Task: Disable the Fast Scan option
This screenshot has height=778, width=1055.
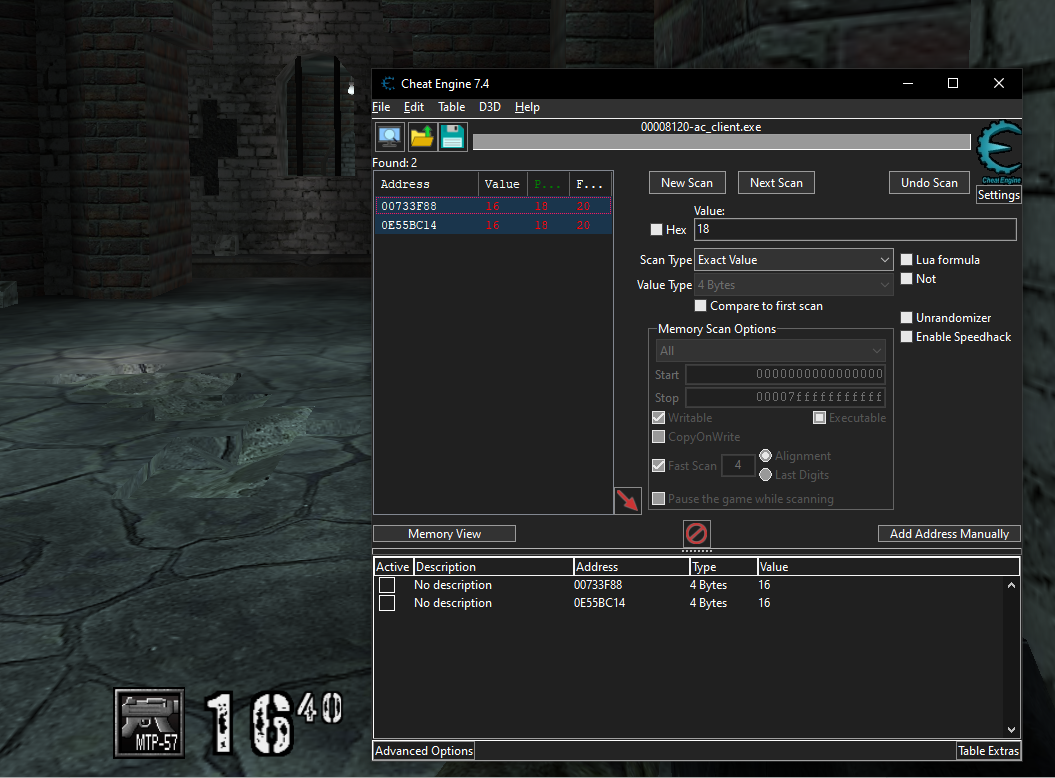Action: [x=658, y=465]
